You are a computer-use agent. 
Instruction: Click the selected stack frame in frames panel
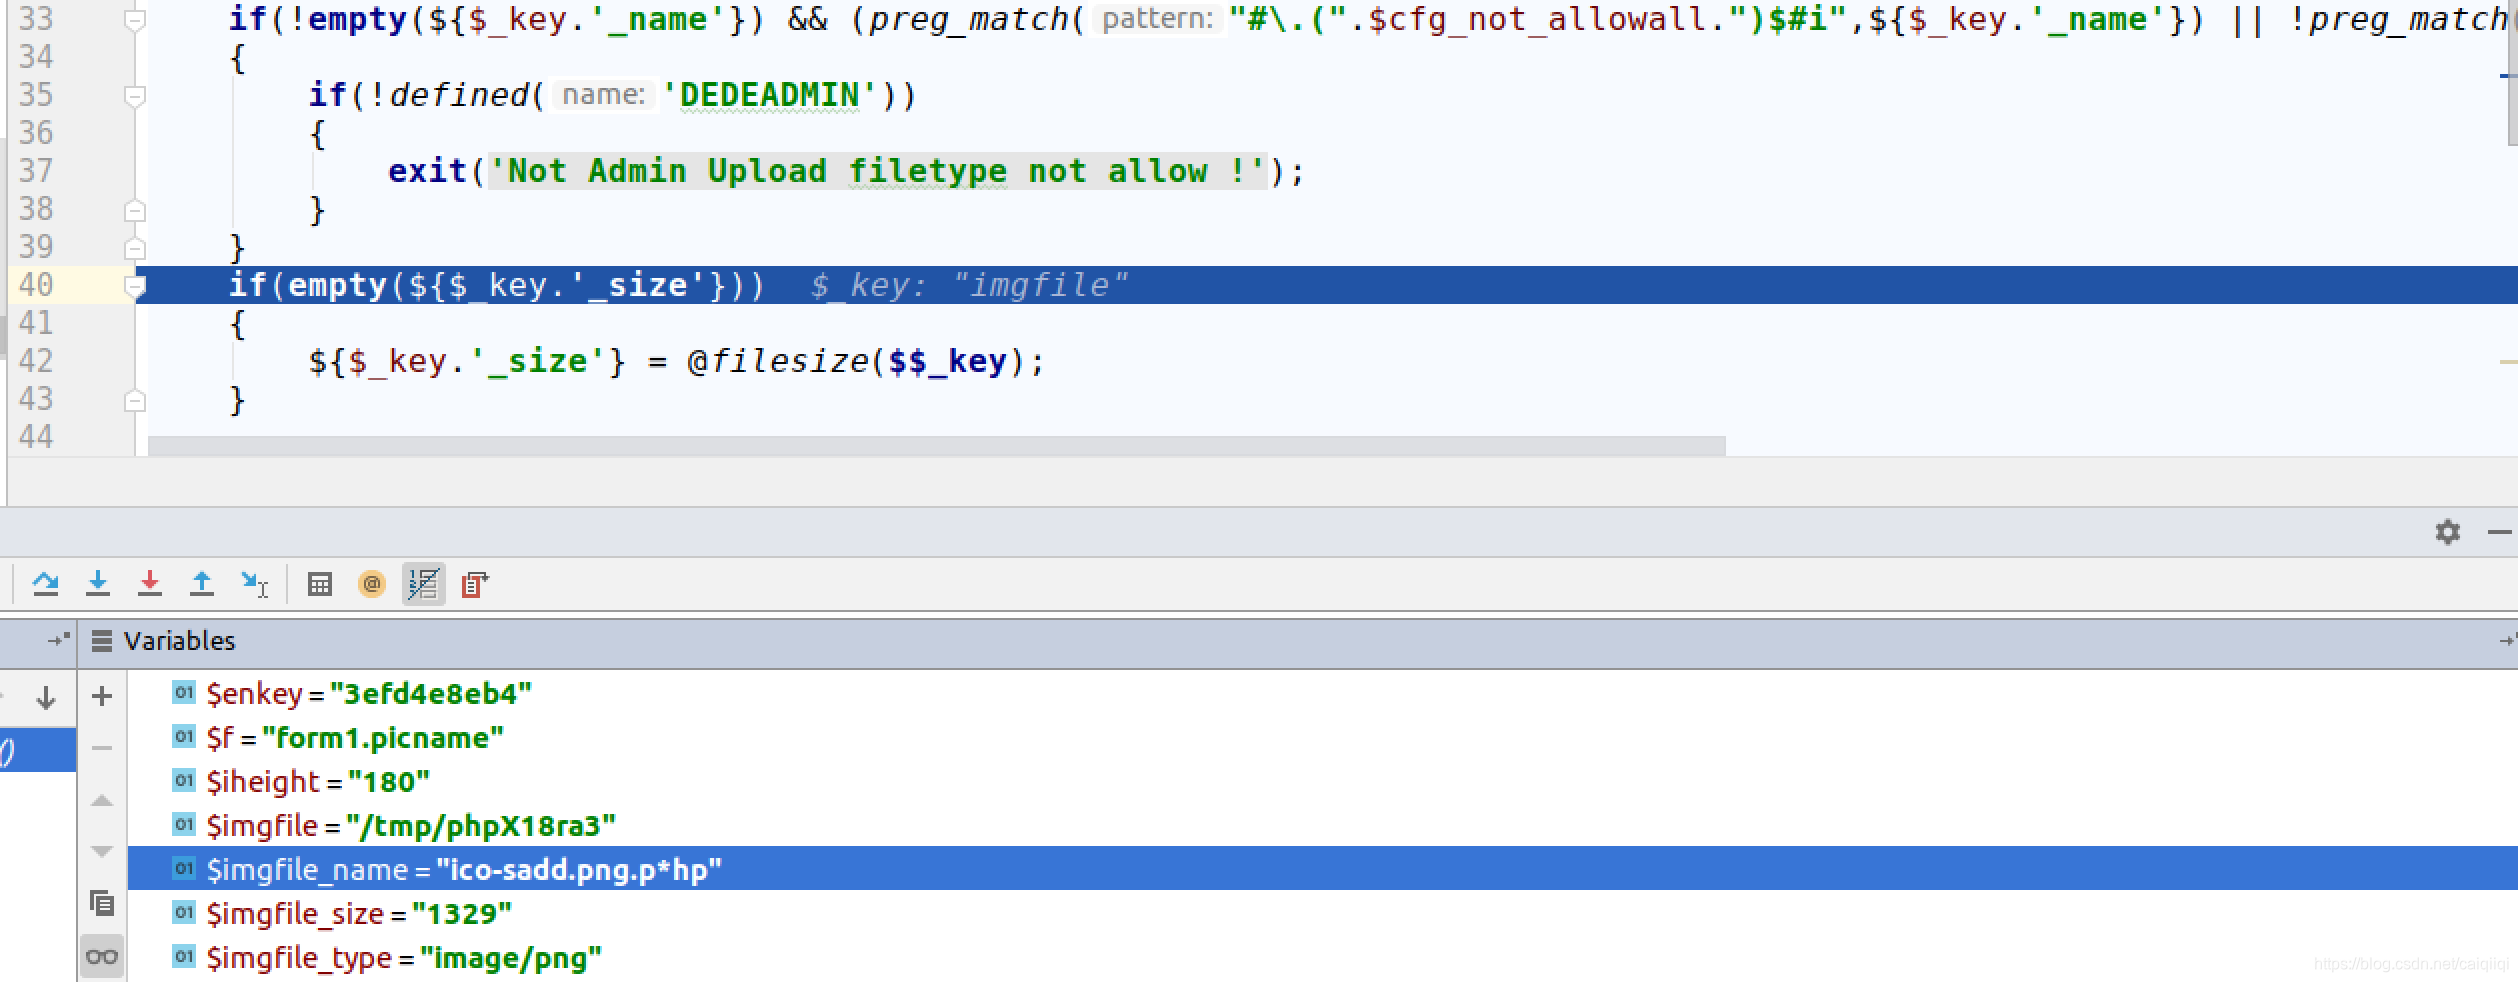click(38, 750)
